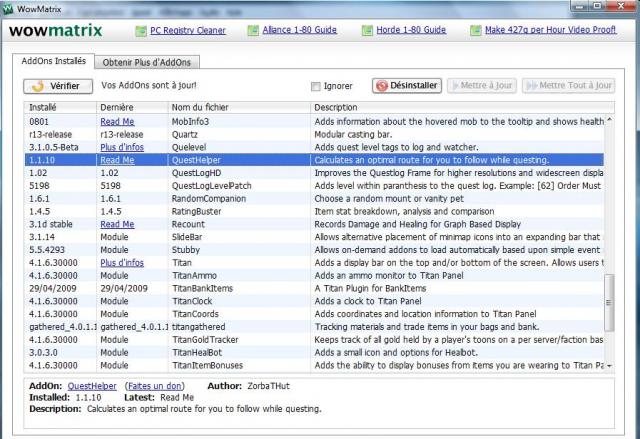Select the QuestLogLevelPatch row
Image resolution: width=640 pixels, height=439 pixels.
314,186
